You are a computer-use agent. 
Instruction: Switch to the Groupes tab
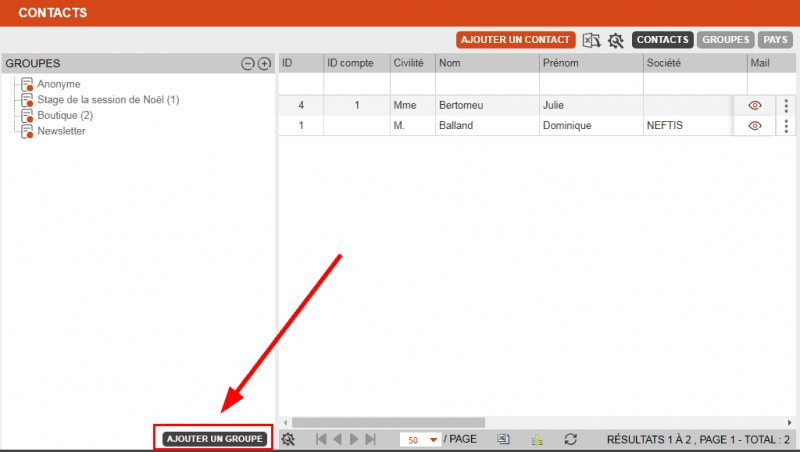[x=725, y=40]
